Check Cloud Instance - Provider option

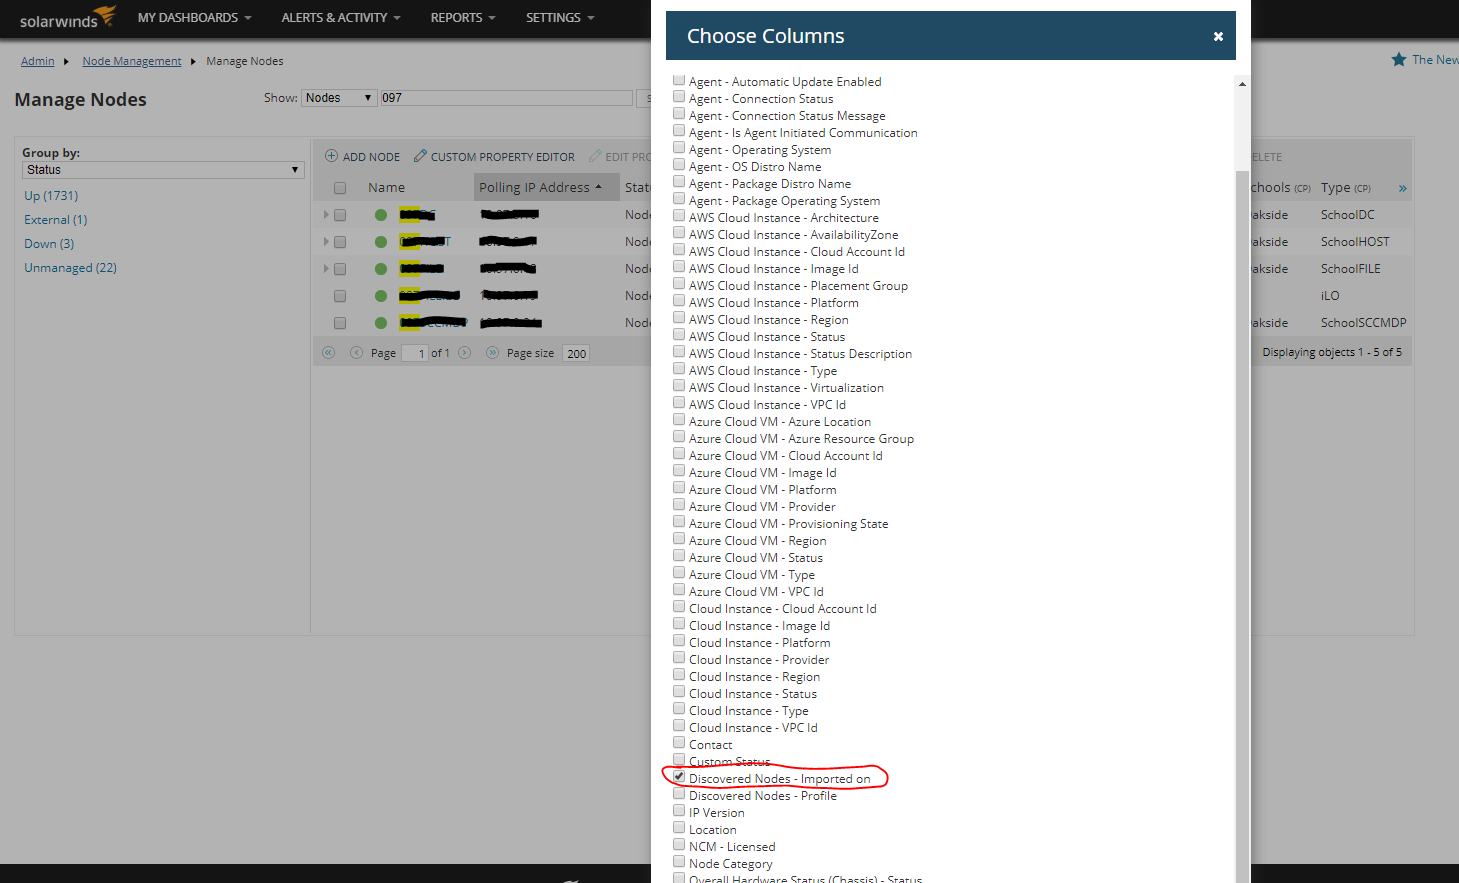(x=679, y=658)
